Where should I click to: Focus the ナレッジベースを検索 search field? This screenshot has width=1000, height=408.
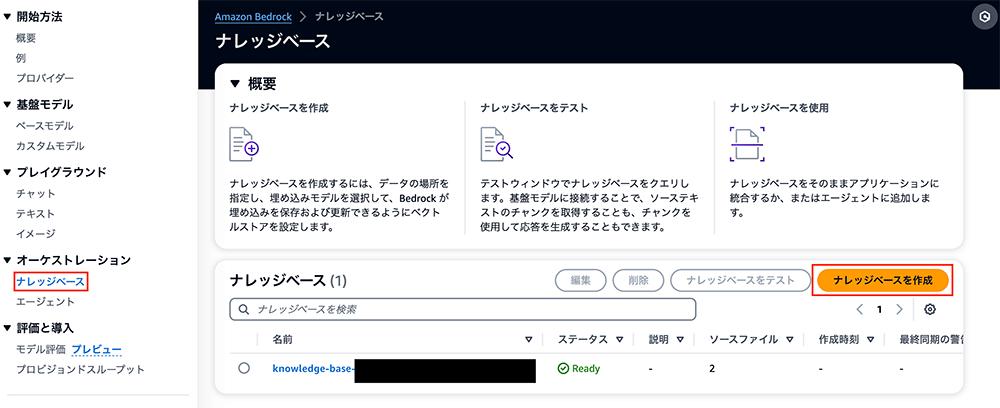point(462,309)
